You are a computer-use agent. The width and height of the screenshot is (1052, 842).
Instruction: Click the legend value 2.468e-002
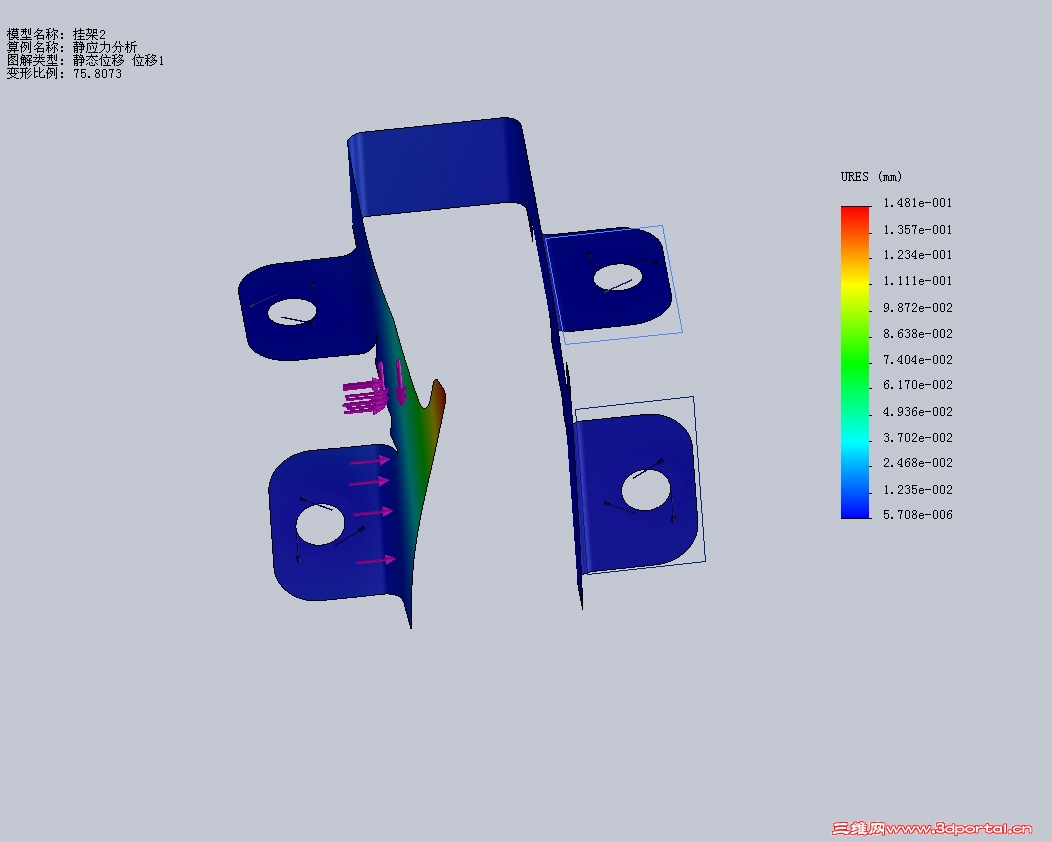tap(917, 463)
